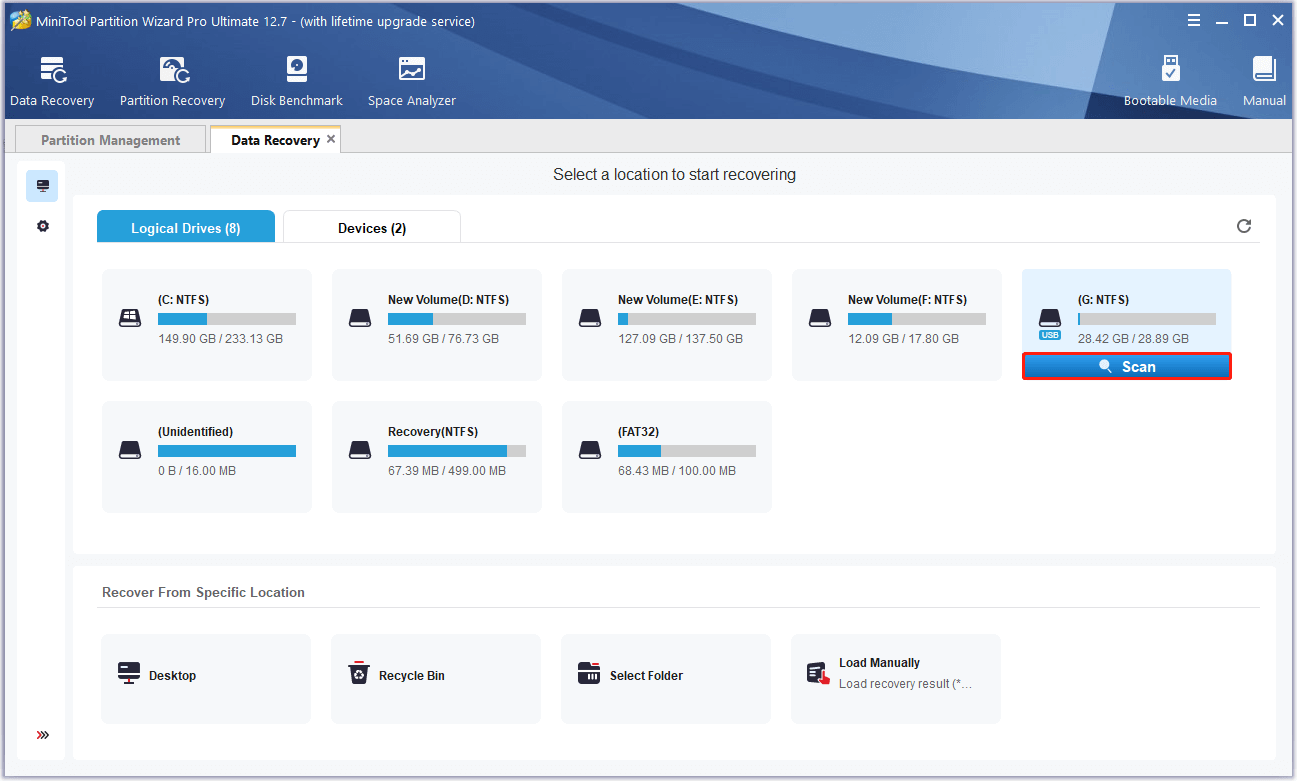Select the Logical Drives (8) tab
Screen dimensions: 1297x781
[186, 227]
